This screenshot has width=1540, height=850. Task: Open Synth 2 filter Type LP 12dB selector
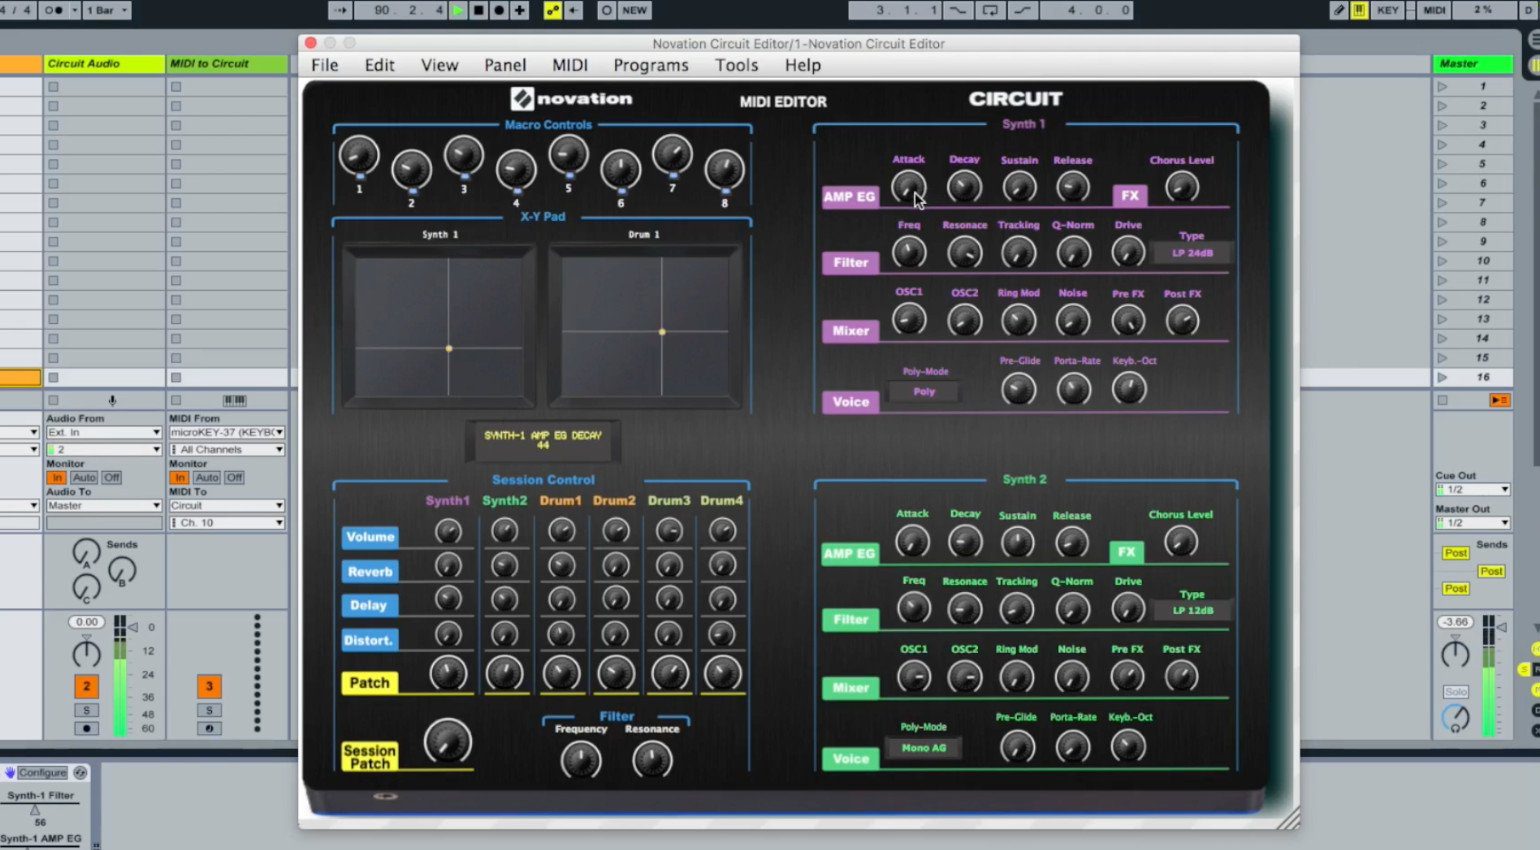[1192, 610]
